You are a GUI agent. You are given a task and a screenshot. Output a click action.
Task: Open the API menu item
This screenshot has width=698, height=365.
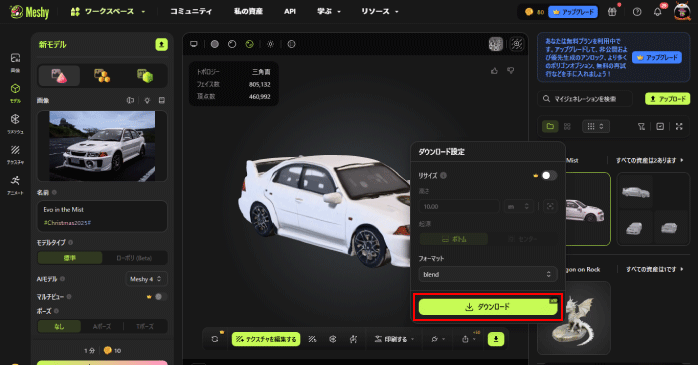(290, 12)
